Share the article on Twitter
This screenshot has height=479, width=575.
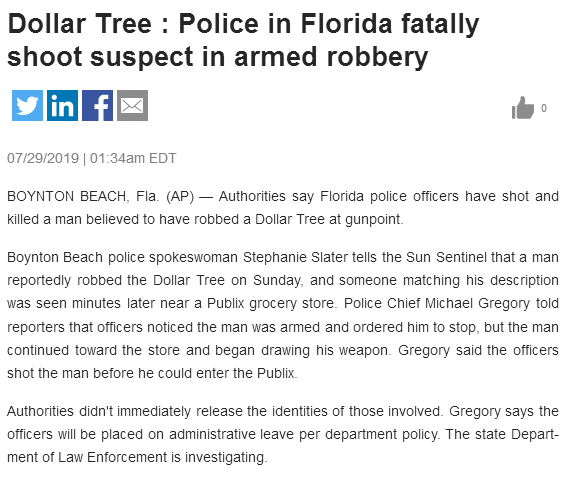[x=28, y=106]
